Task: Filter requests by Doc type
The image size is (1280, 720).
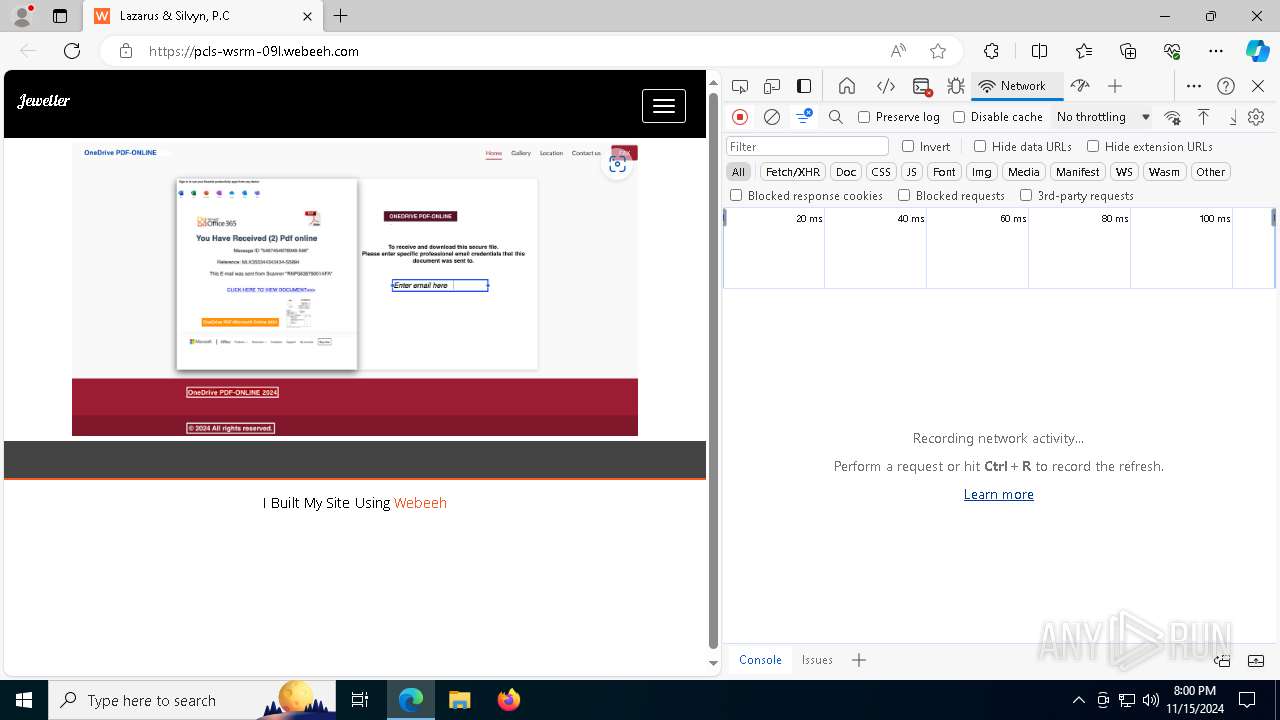Action: [846, 172]
